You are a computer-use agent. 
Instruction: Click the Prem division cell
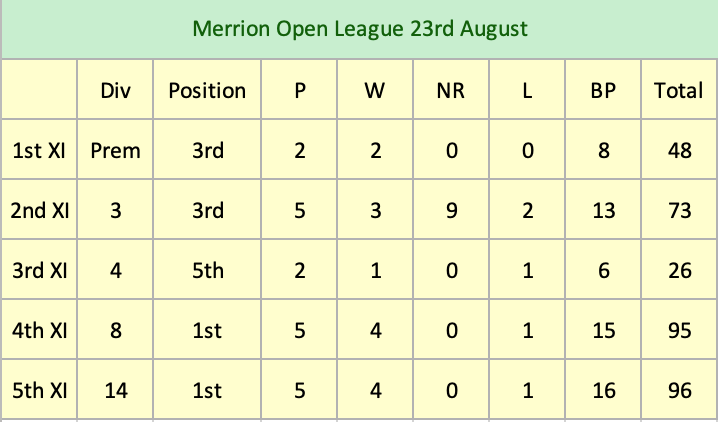pos(116,151)
